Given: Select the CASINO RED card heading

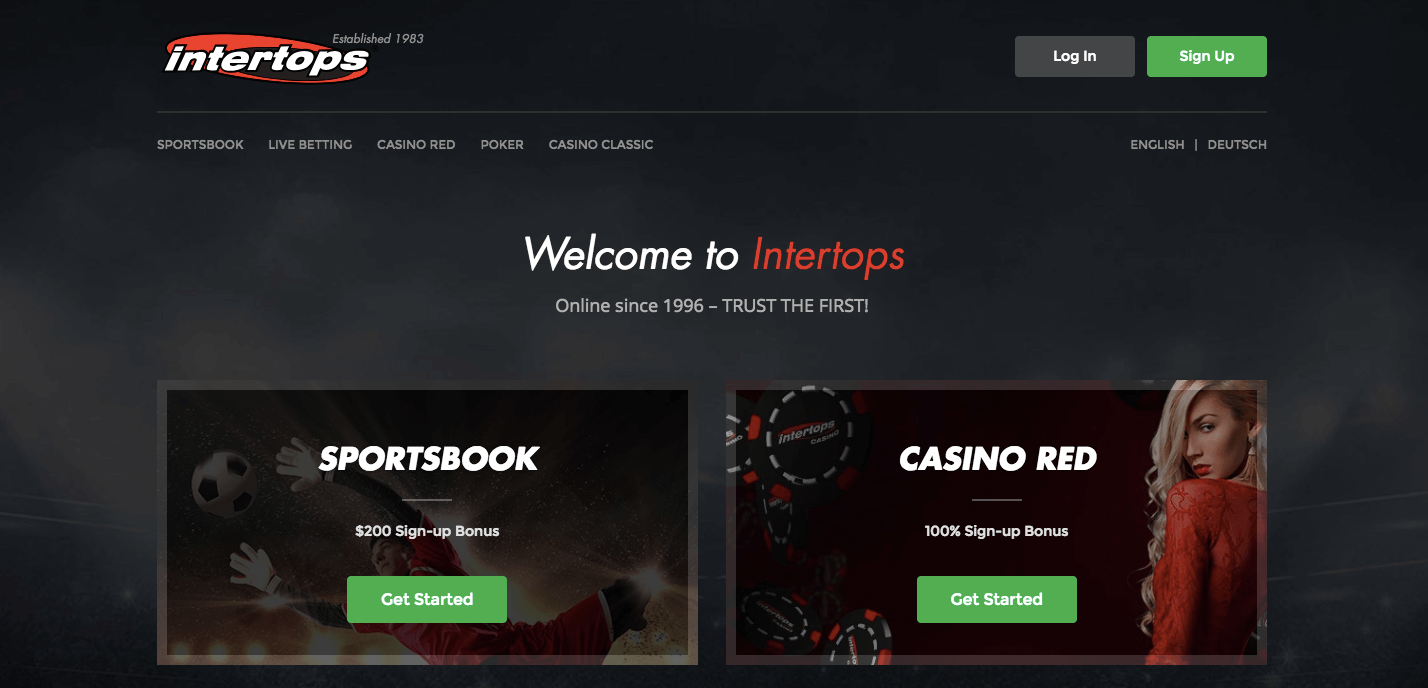Looking at the screenshot, I should pyautogui.click(x=998, y=459).
